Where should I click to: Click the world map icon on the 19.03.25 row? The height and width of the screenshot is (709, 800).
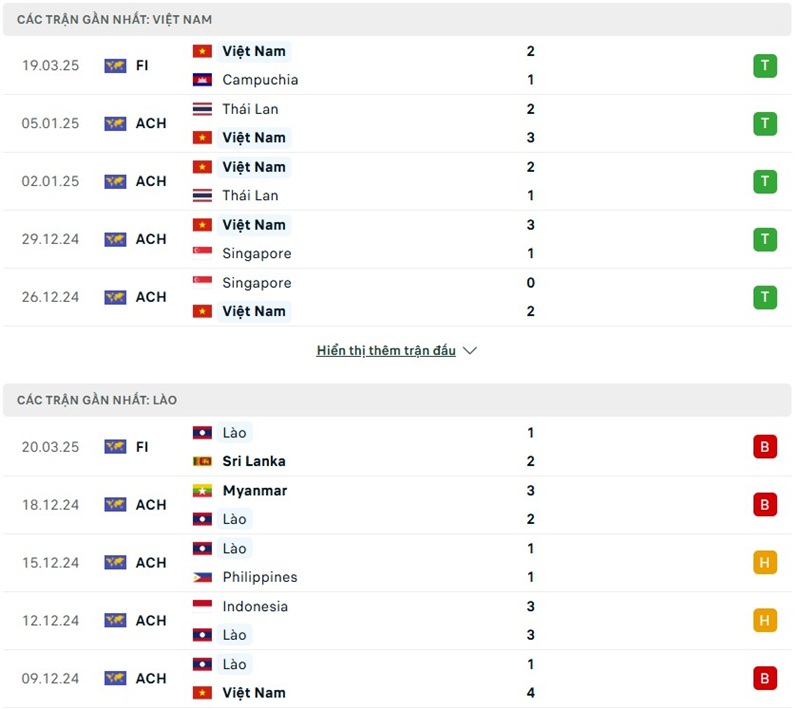(x=115, y=66)
